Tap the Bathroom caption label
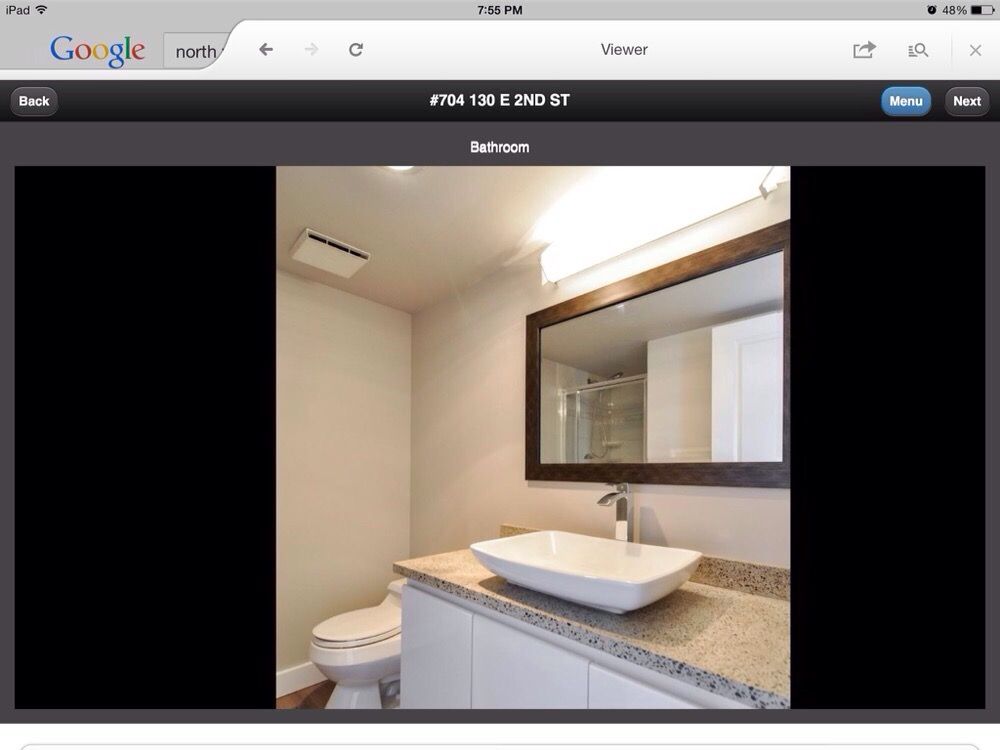The image size is (1000, 750). click(499, 147)
